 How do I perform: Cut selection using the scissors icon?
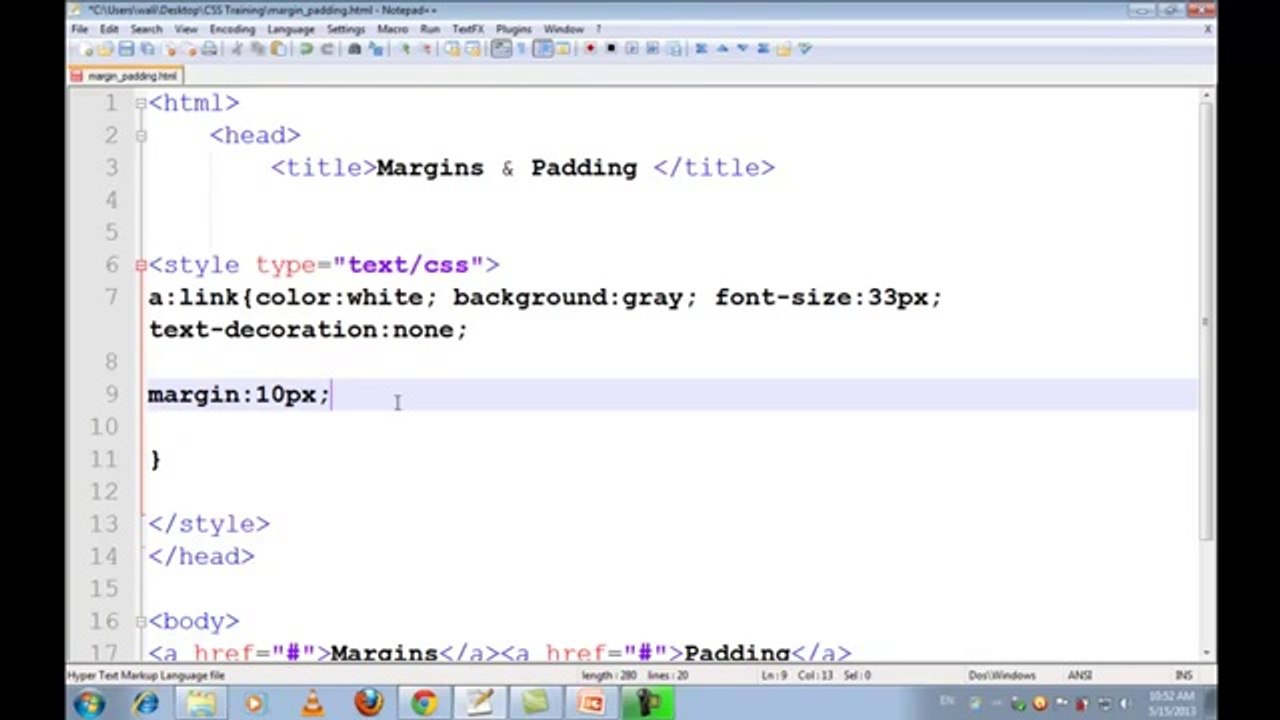(x=237, y=48)
